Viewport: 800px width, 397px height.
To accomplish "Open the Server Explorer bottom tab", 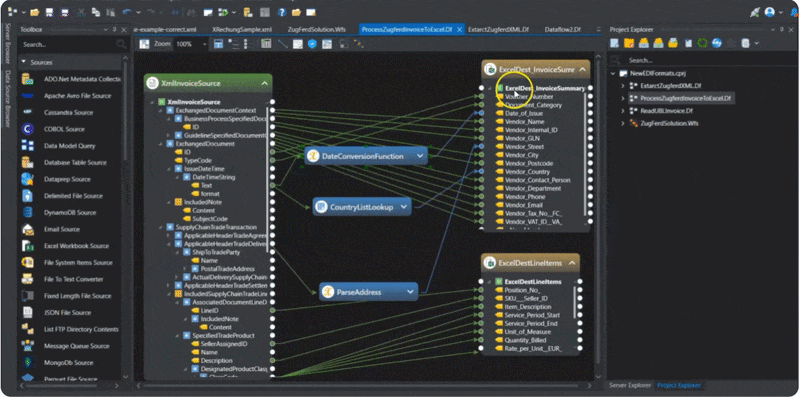I will point(630,385).
